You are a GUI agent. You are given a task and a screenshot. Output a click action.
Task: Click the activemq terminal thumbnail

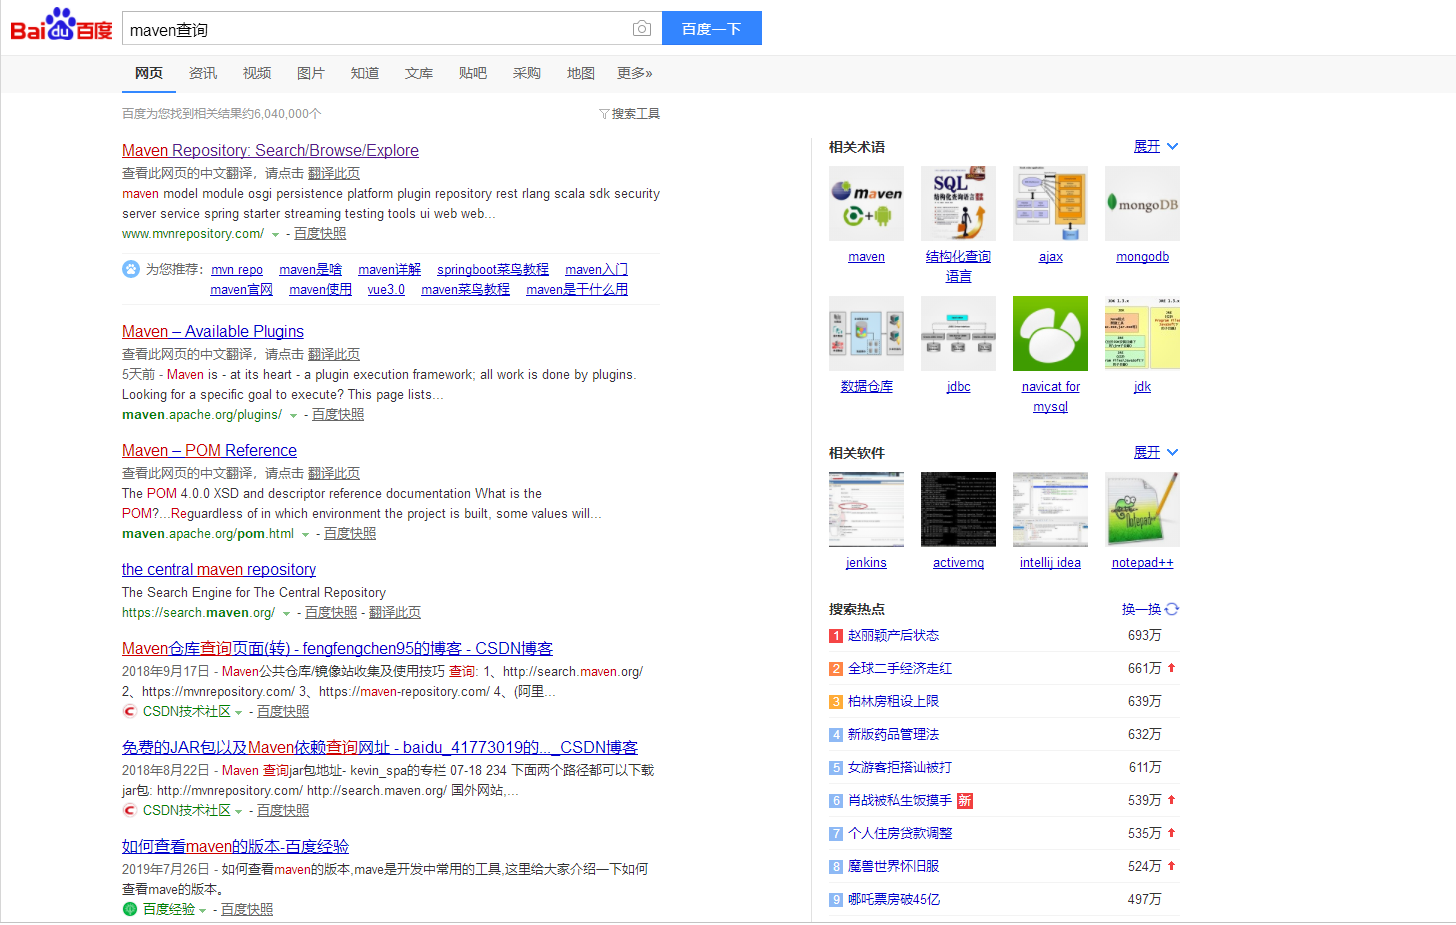click(958, 509)
